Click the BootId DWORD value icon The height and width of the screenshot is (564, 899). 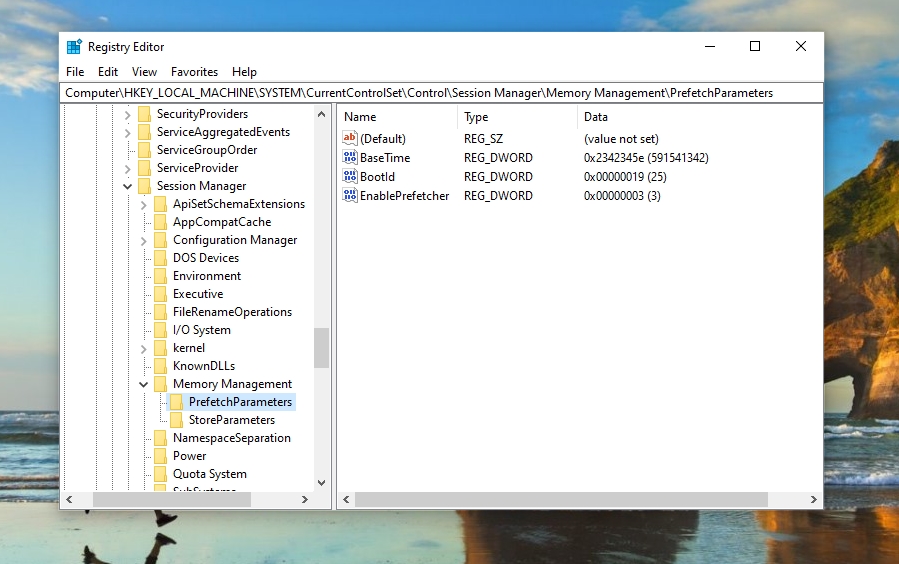[350, 175]
